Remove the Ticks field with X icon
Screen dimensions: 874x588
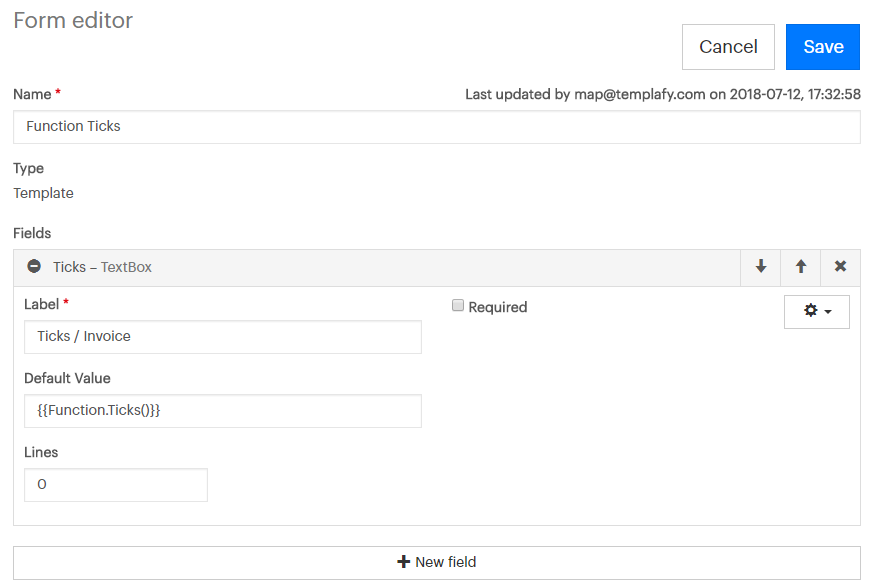pyautogui.click(x=840, y=267)
